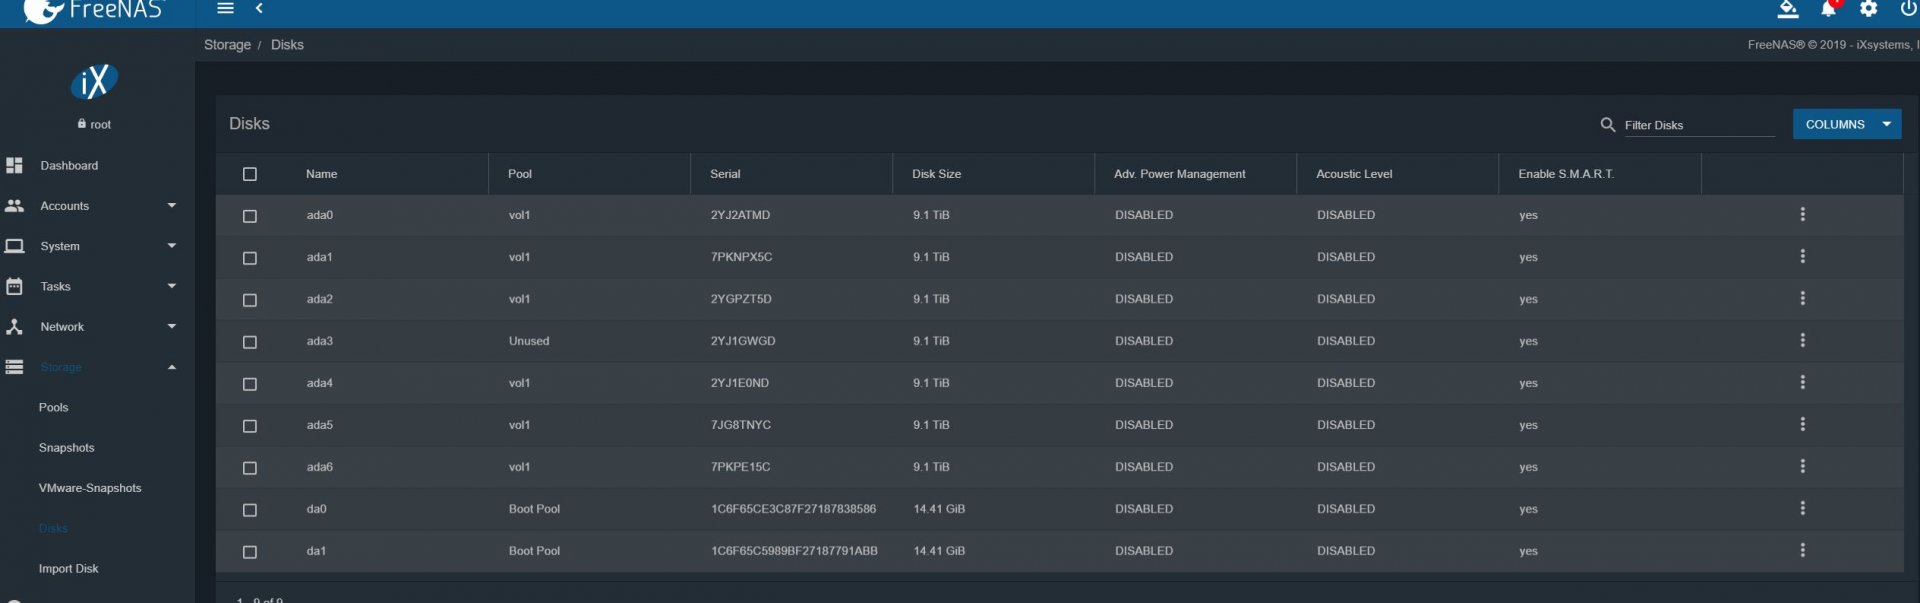Click the FreeNAS logo
Image resolution: width=1920 pixels, height=603 pixels.
[x=92, y=11]
